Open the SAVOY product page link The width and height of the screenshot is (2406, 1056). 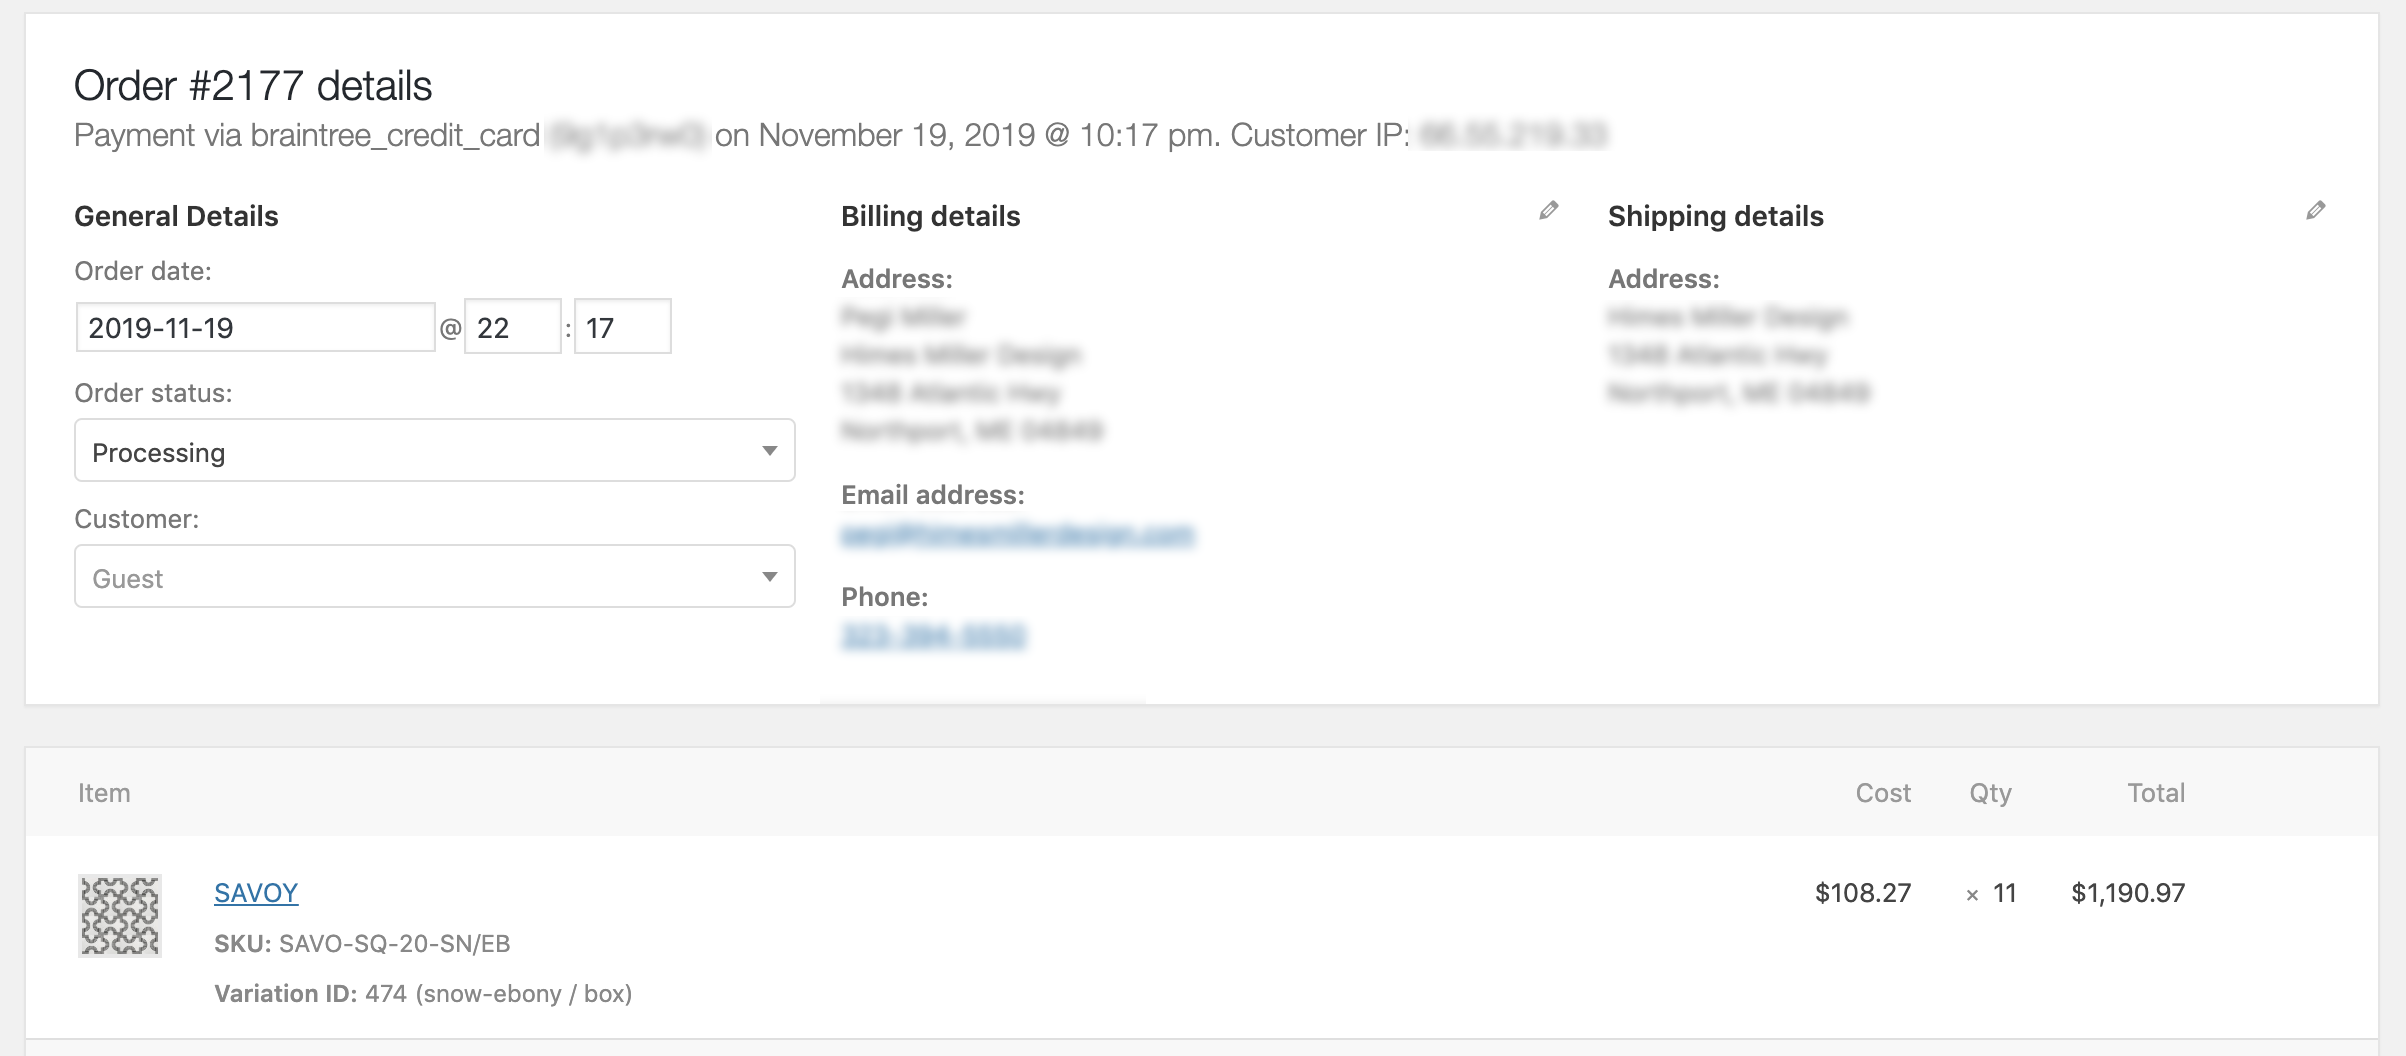[255, 892]
